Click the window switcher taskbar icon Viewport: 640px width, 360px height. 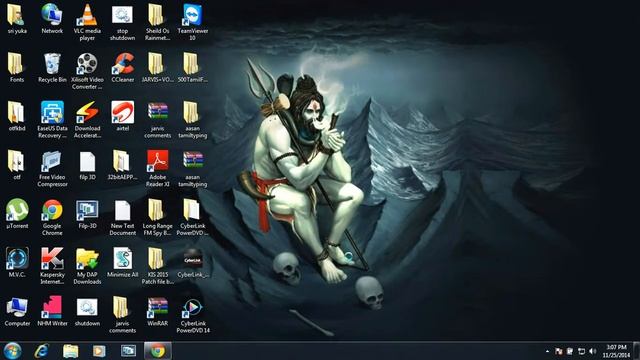click(128, 351)
